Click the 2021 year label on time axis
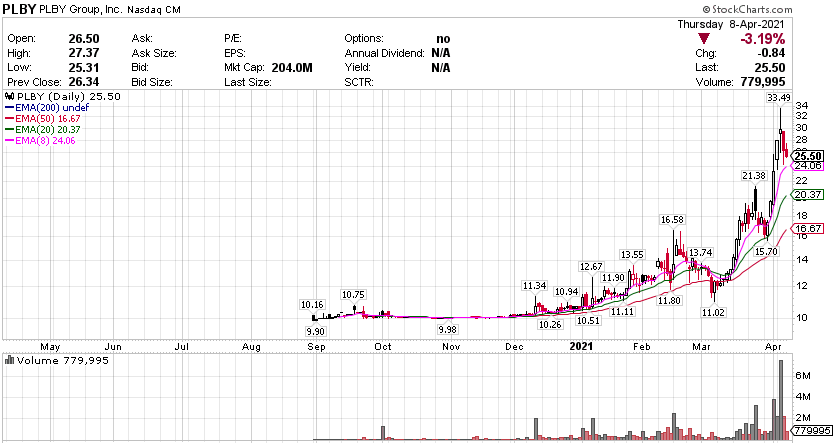Image resolution: width=836 pixels, height=443 pixels. 581,347
